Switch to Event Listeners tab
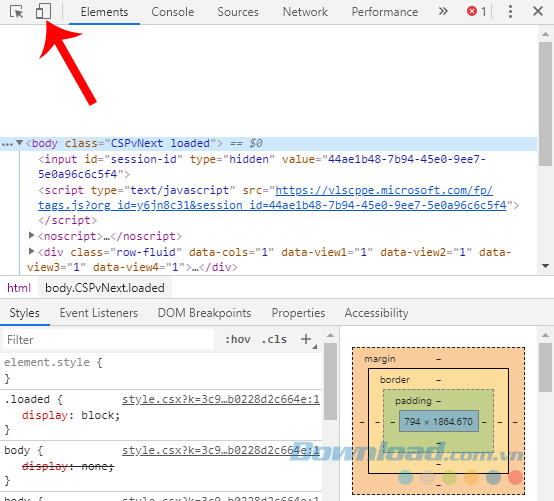 pyautogui.click(x=99, y=313)
